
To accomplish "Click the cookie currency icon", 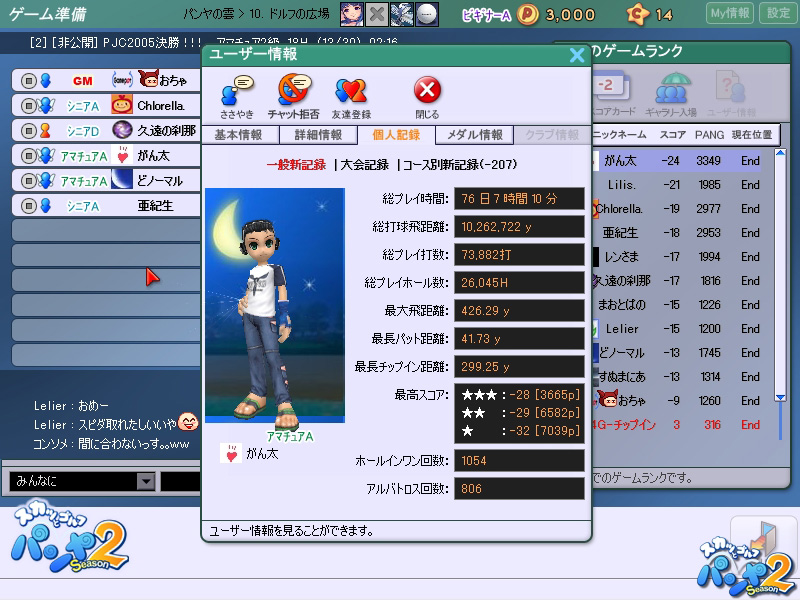I will (638, 15).
